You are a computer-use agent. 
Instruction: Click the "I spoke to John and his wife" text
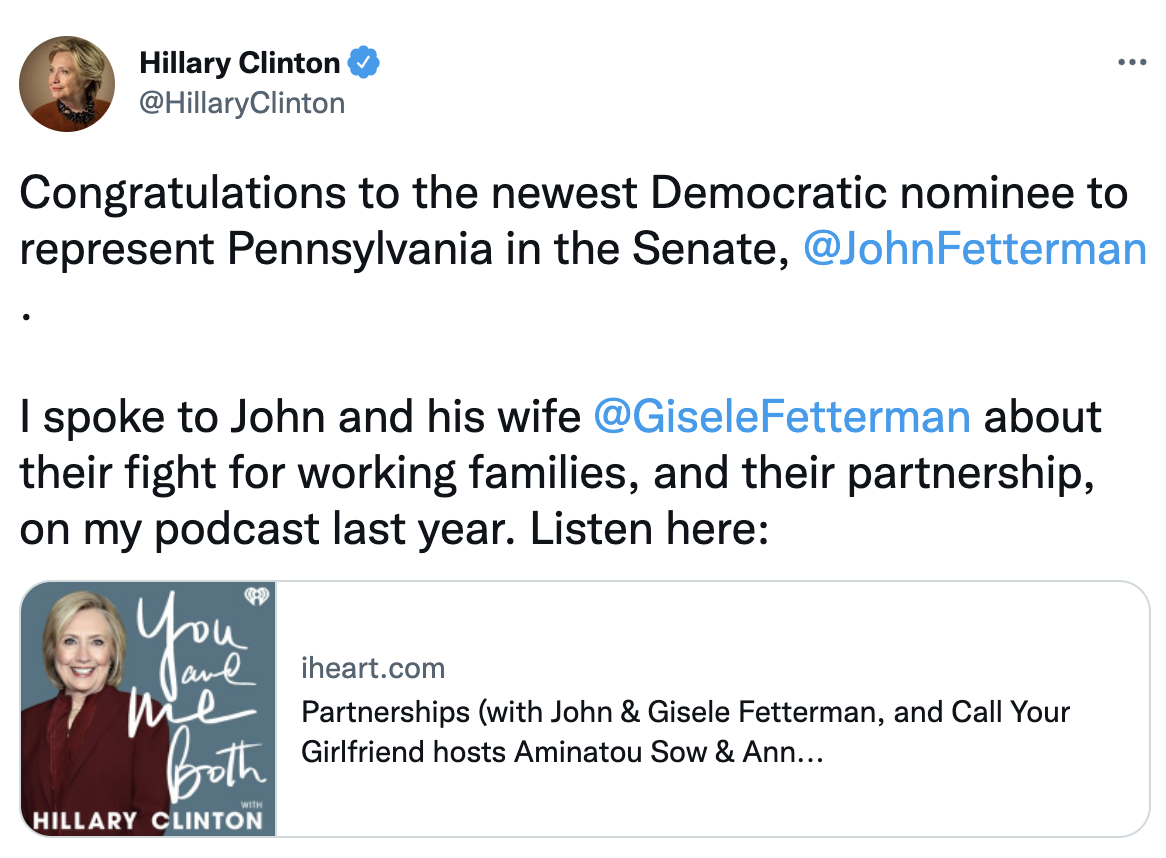[300, 416]
